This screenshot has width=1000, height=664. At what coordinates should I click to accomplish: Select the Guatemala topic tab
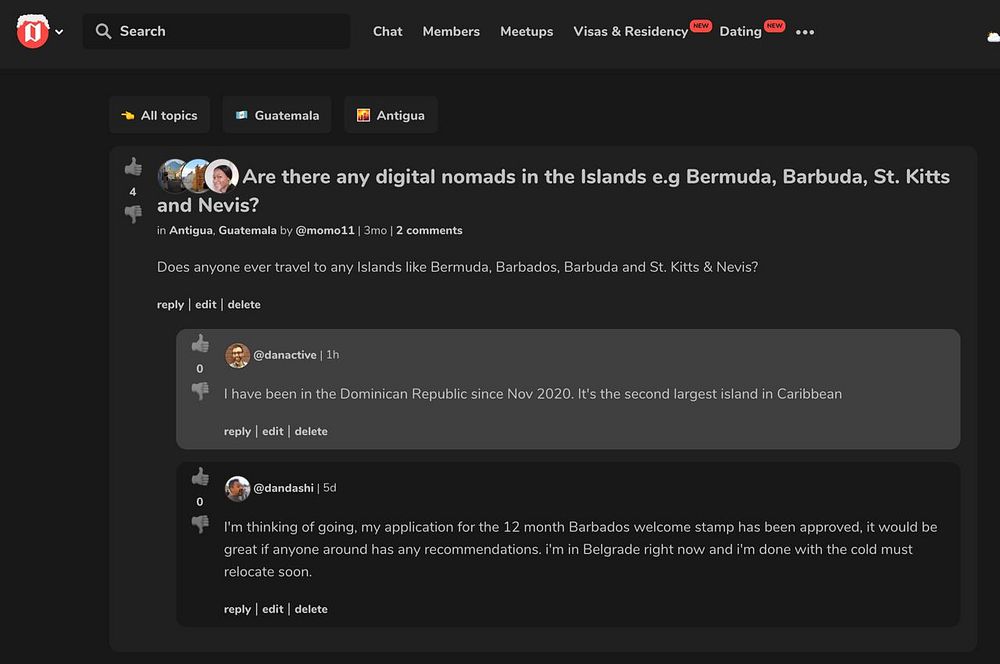point(277,115)
